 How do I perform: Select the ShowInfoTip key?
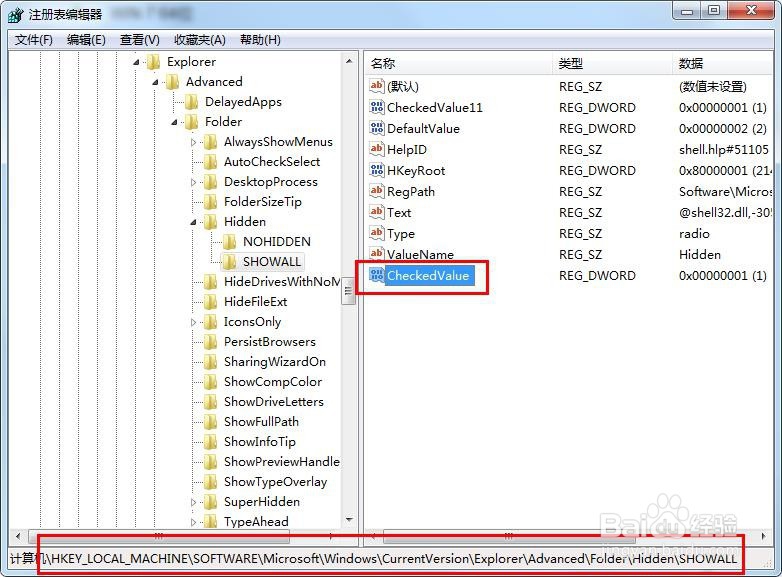[260, 442]
